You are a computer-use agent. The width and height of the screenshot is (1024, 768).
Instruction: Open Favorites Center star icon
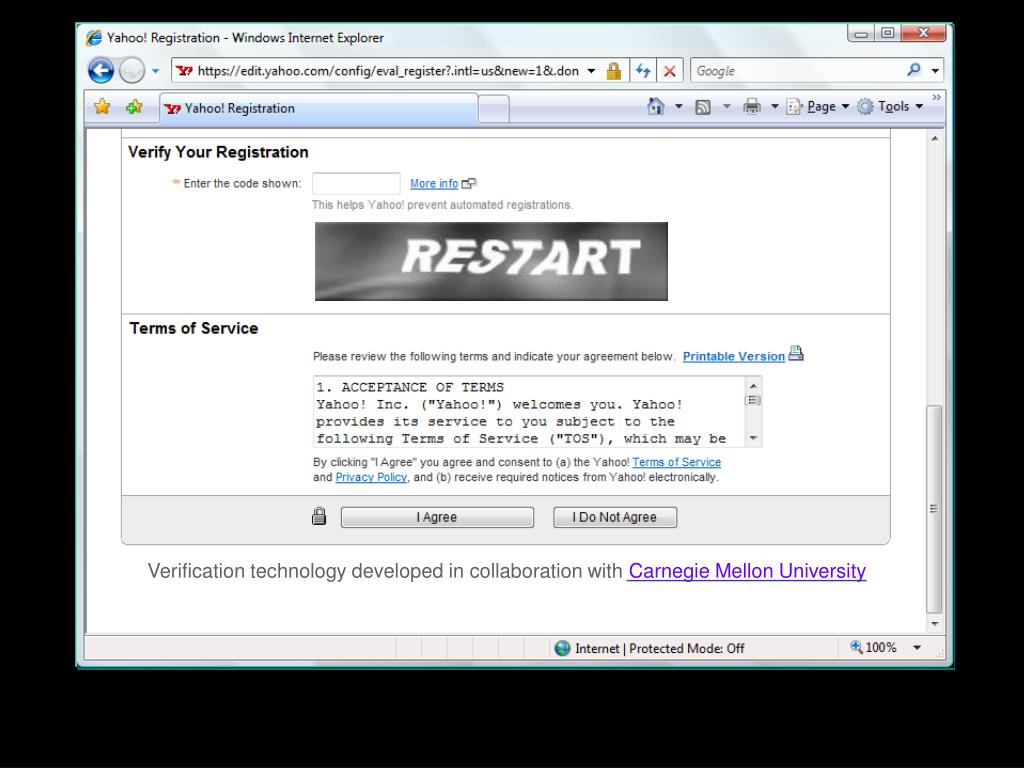(x=103, y=106)
